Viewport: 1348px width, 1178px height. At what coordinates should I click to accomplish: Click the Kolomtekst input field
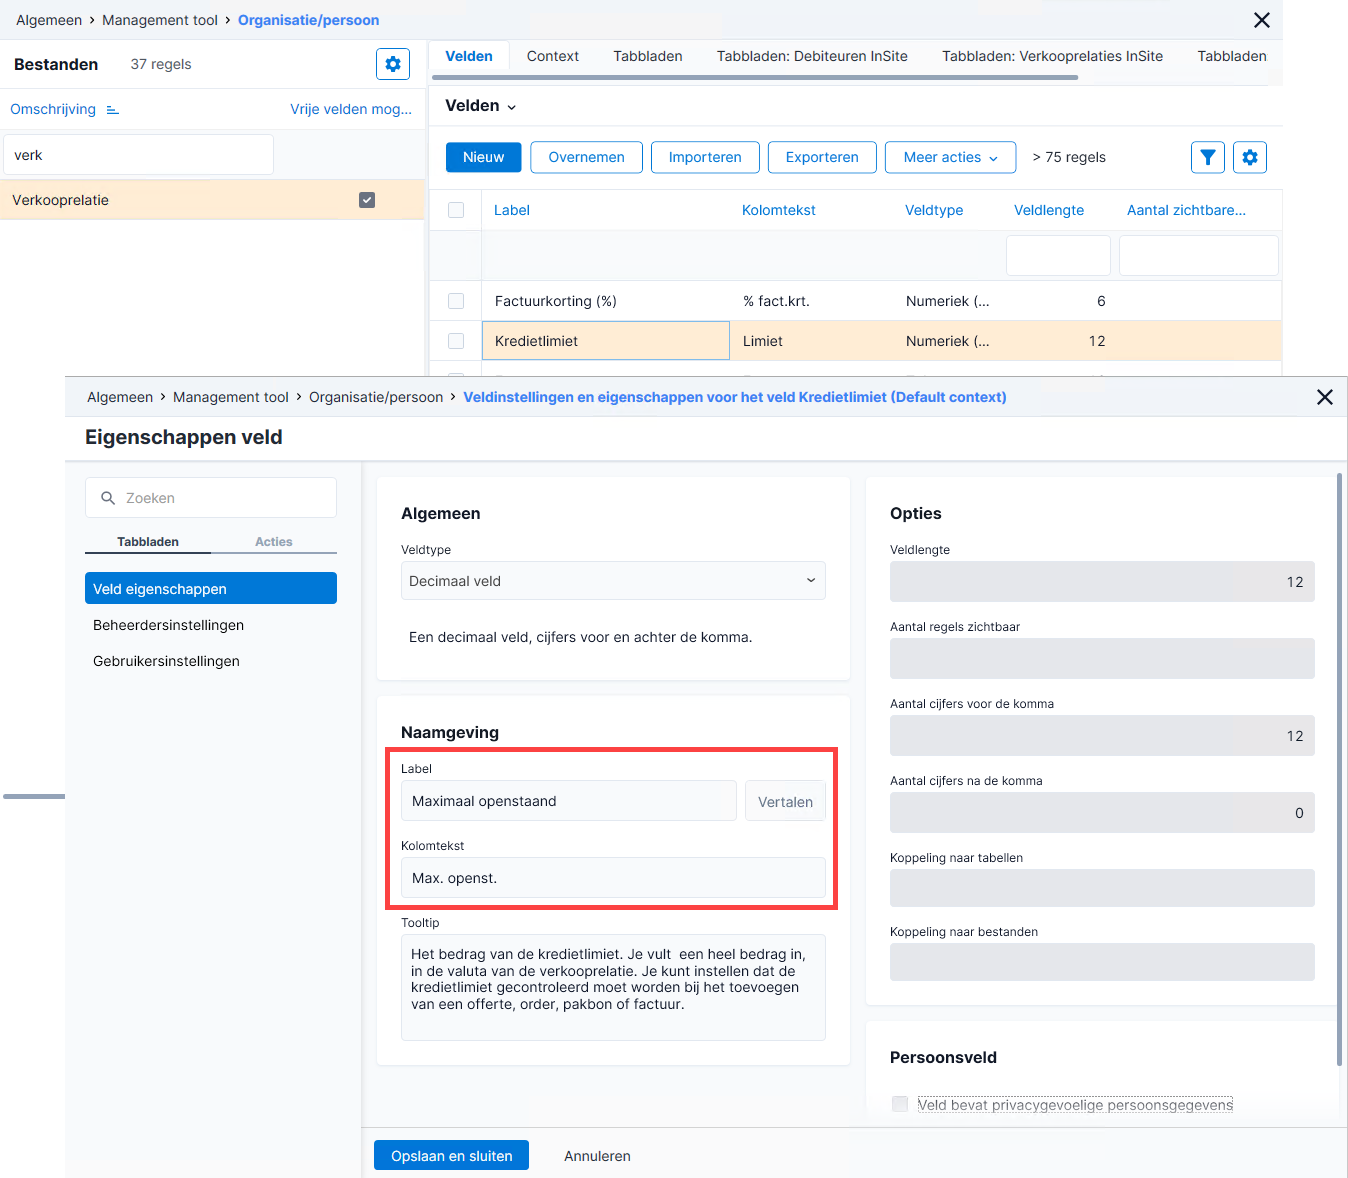(613, 878)
